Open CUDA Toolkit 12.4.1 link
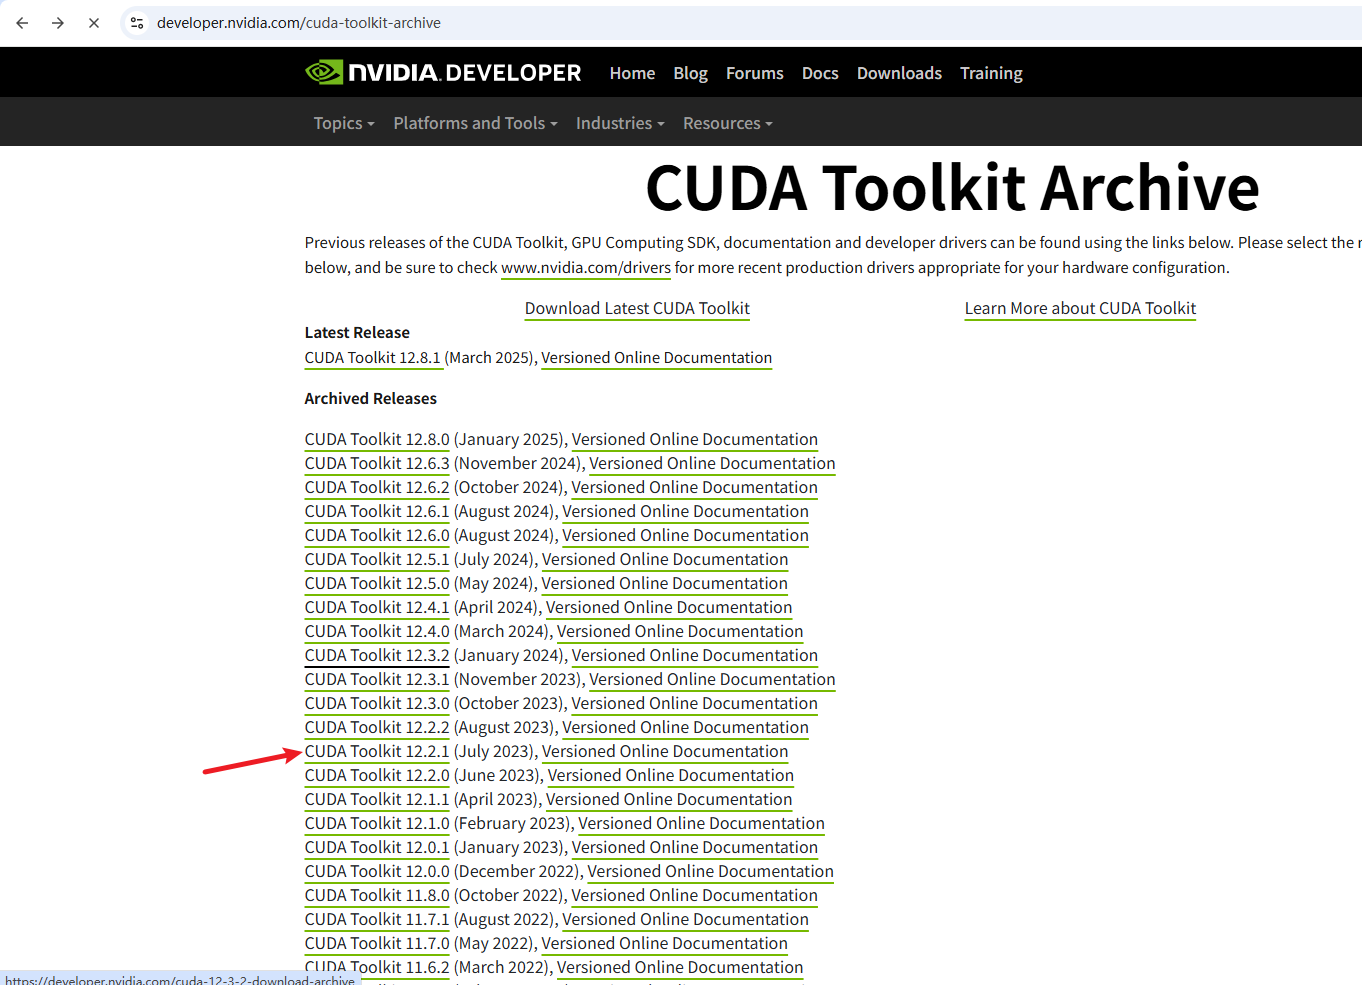The image size is (1362, 985). [x=377, y=607]
